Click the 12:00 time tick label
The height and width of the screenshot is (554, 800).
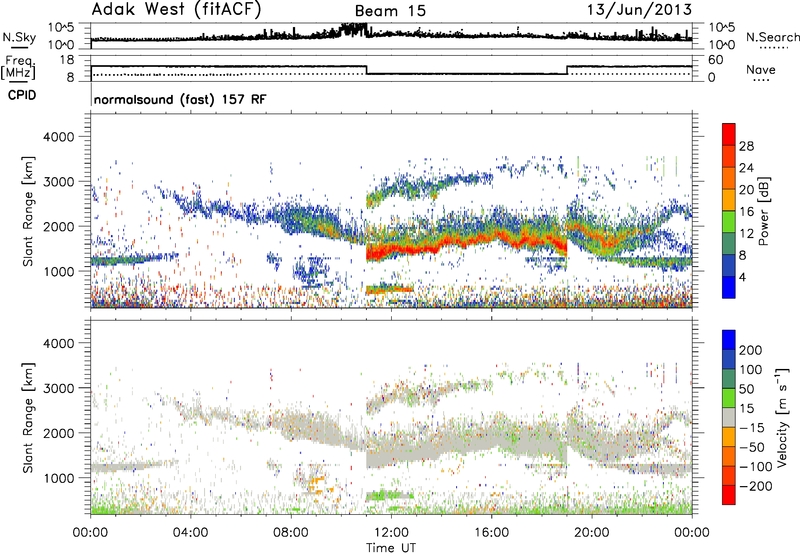pyautogui.click(x=391, y=533)
